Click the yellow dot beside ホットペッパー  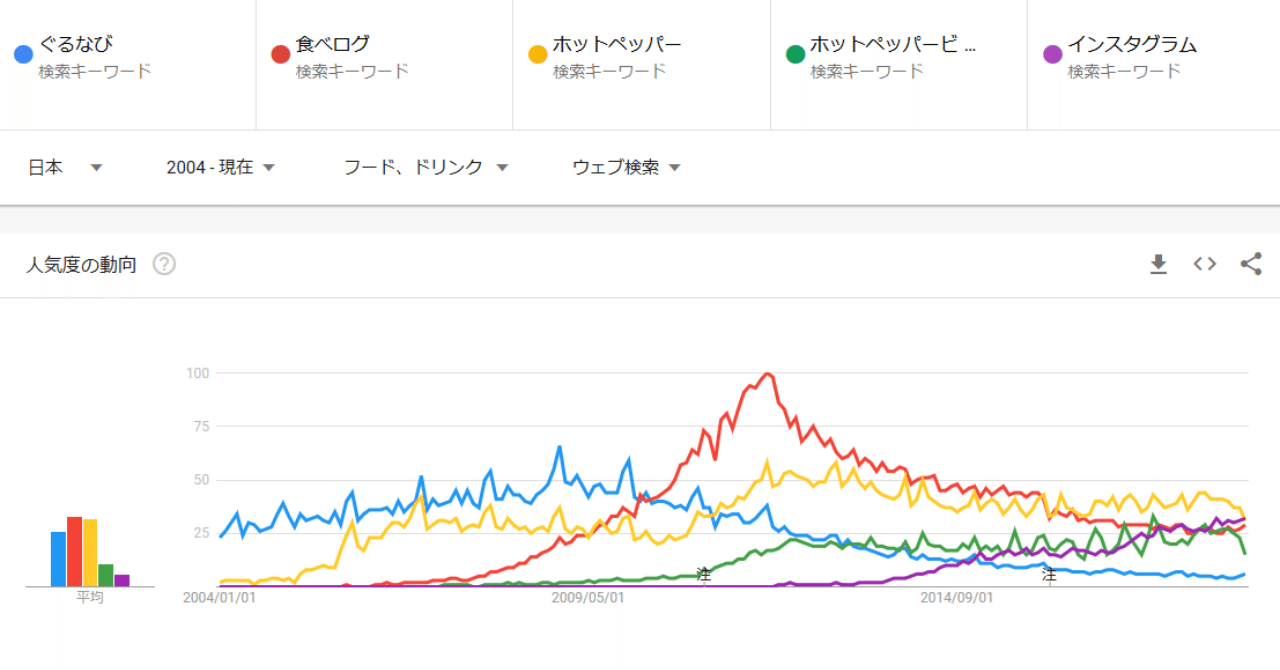(537, 53)
